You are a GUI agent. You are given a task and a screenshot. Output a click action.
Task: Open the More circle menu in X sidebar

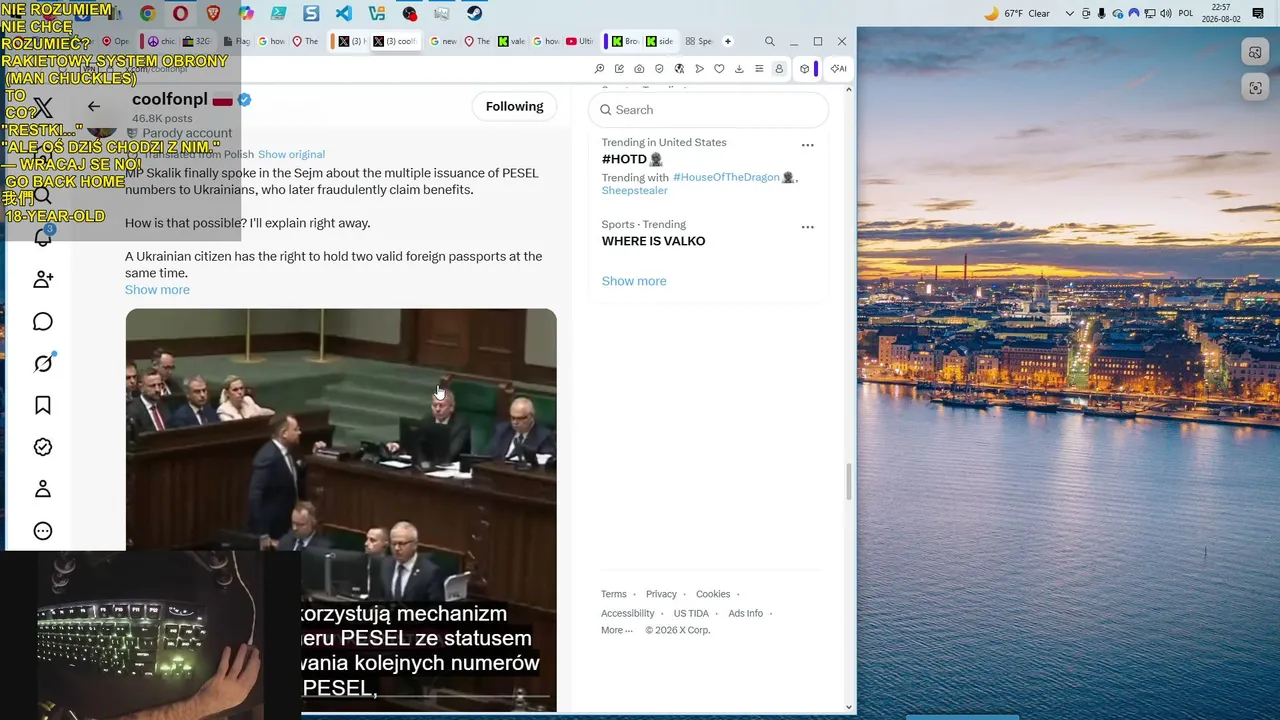coord(43,531)
